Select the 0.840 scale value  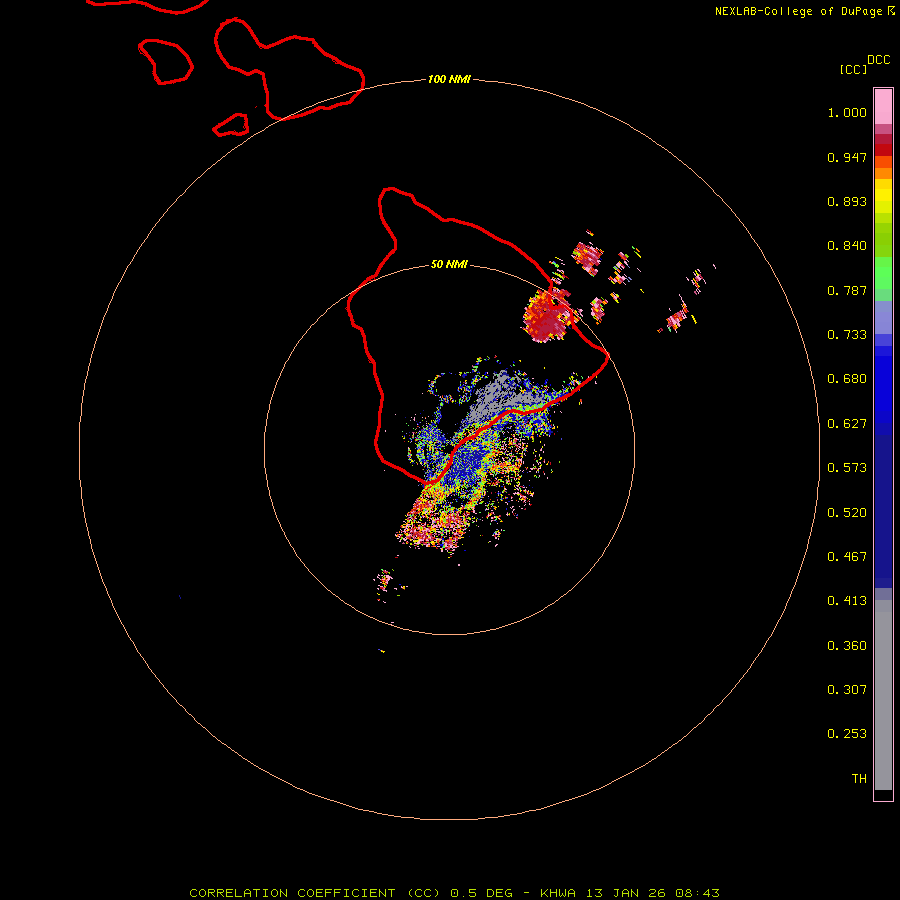tap(847, 246)
